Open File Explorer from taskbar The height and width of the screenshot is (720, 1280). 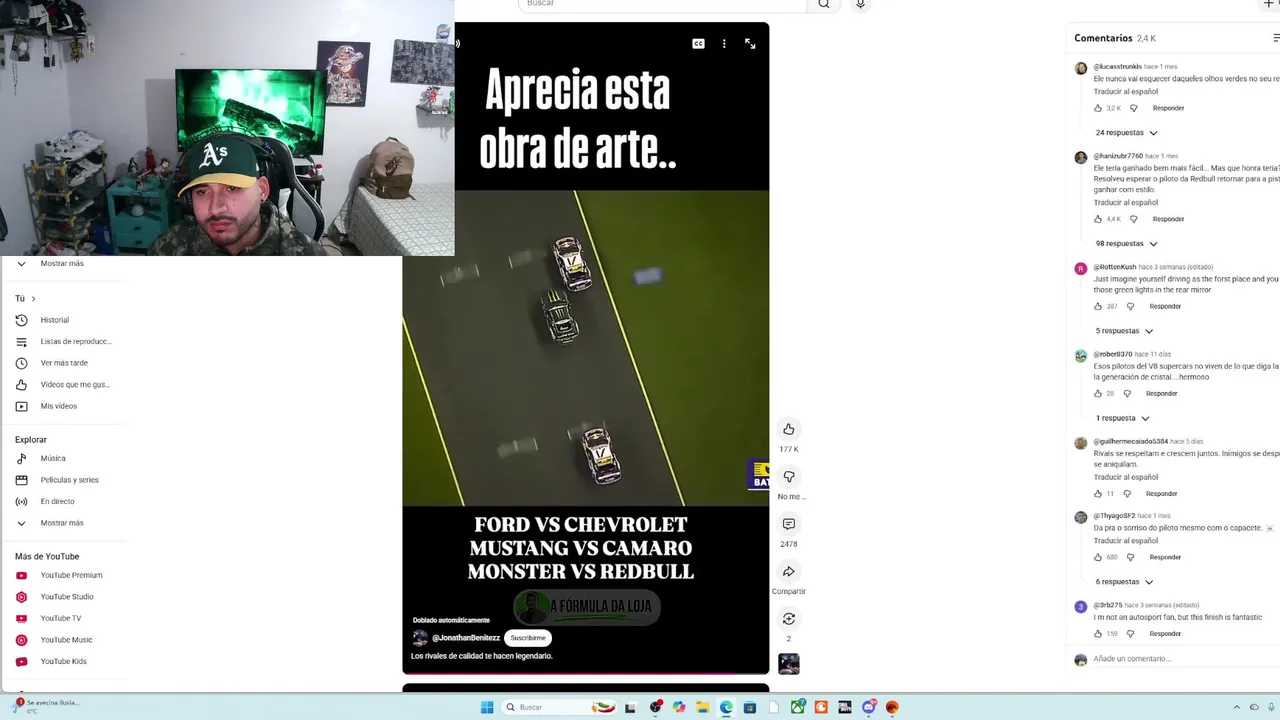click(702, 707)
